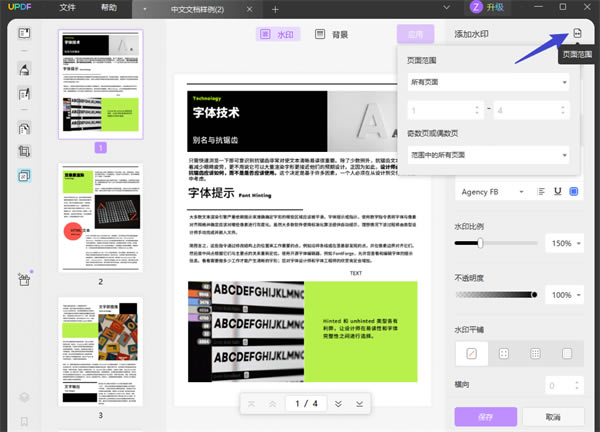The height and width of the screenshot is (432, 600).
Task: Go to the last page arrow
Action: [359, 404]
